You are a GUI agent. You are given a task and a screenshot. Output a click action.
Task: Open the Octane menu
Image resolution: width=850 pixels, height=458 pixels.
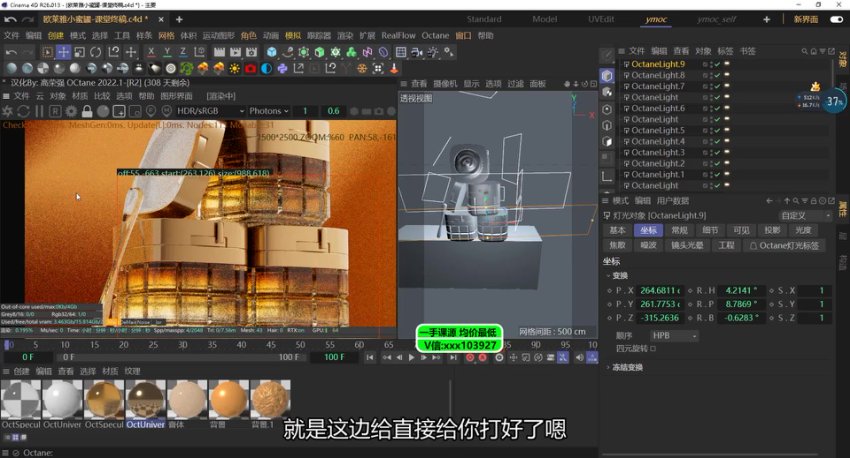tap(435, 35)
